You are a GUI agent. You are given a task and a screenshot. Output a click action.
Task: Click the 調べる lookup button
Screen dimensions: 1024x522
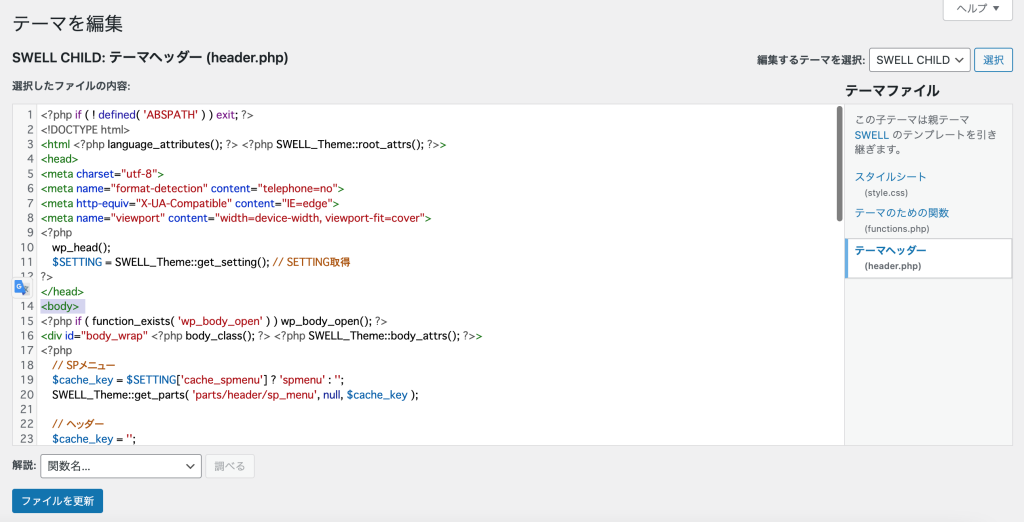click(x=230, y=466)
